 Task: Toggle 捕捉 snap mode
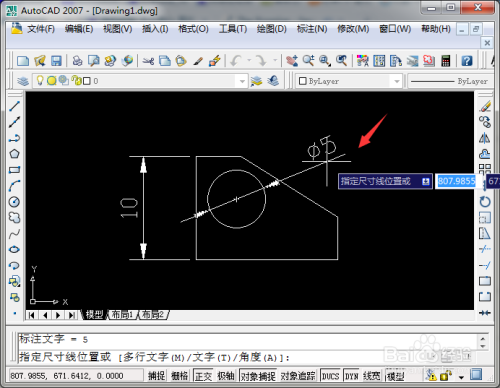156,376
